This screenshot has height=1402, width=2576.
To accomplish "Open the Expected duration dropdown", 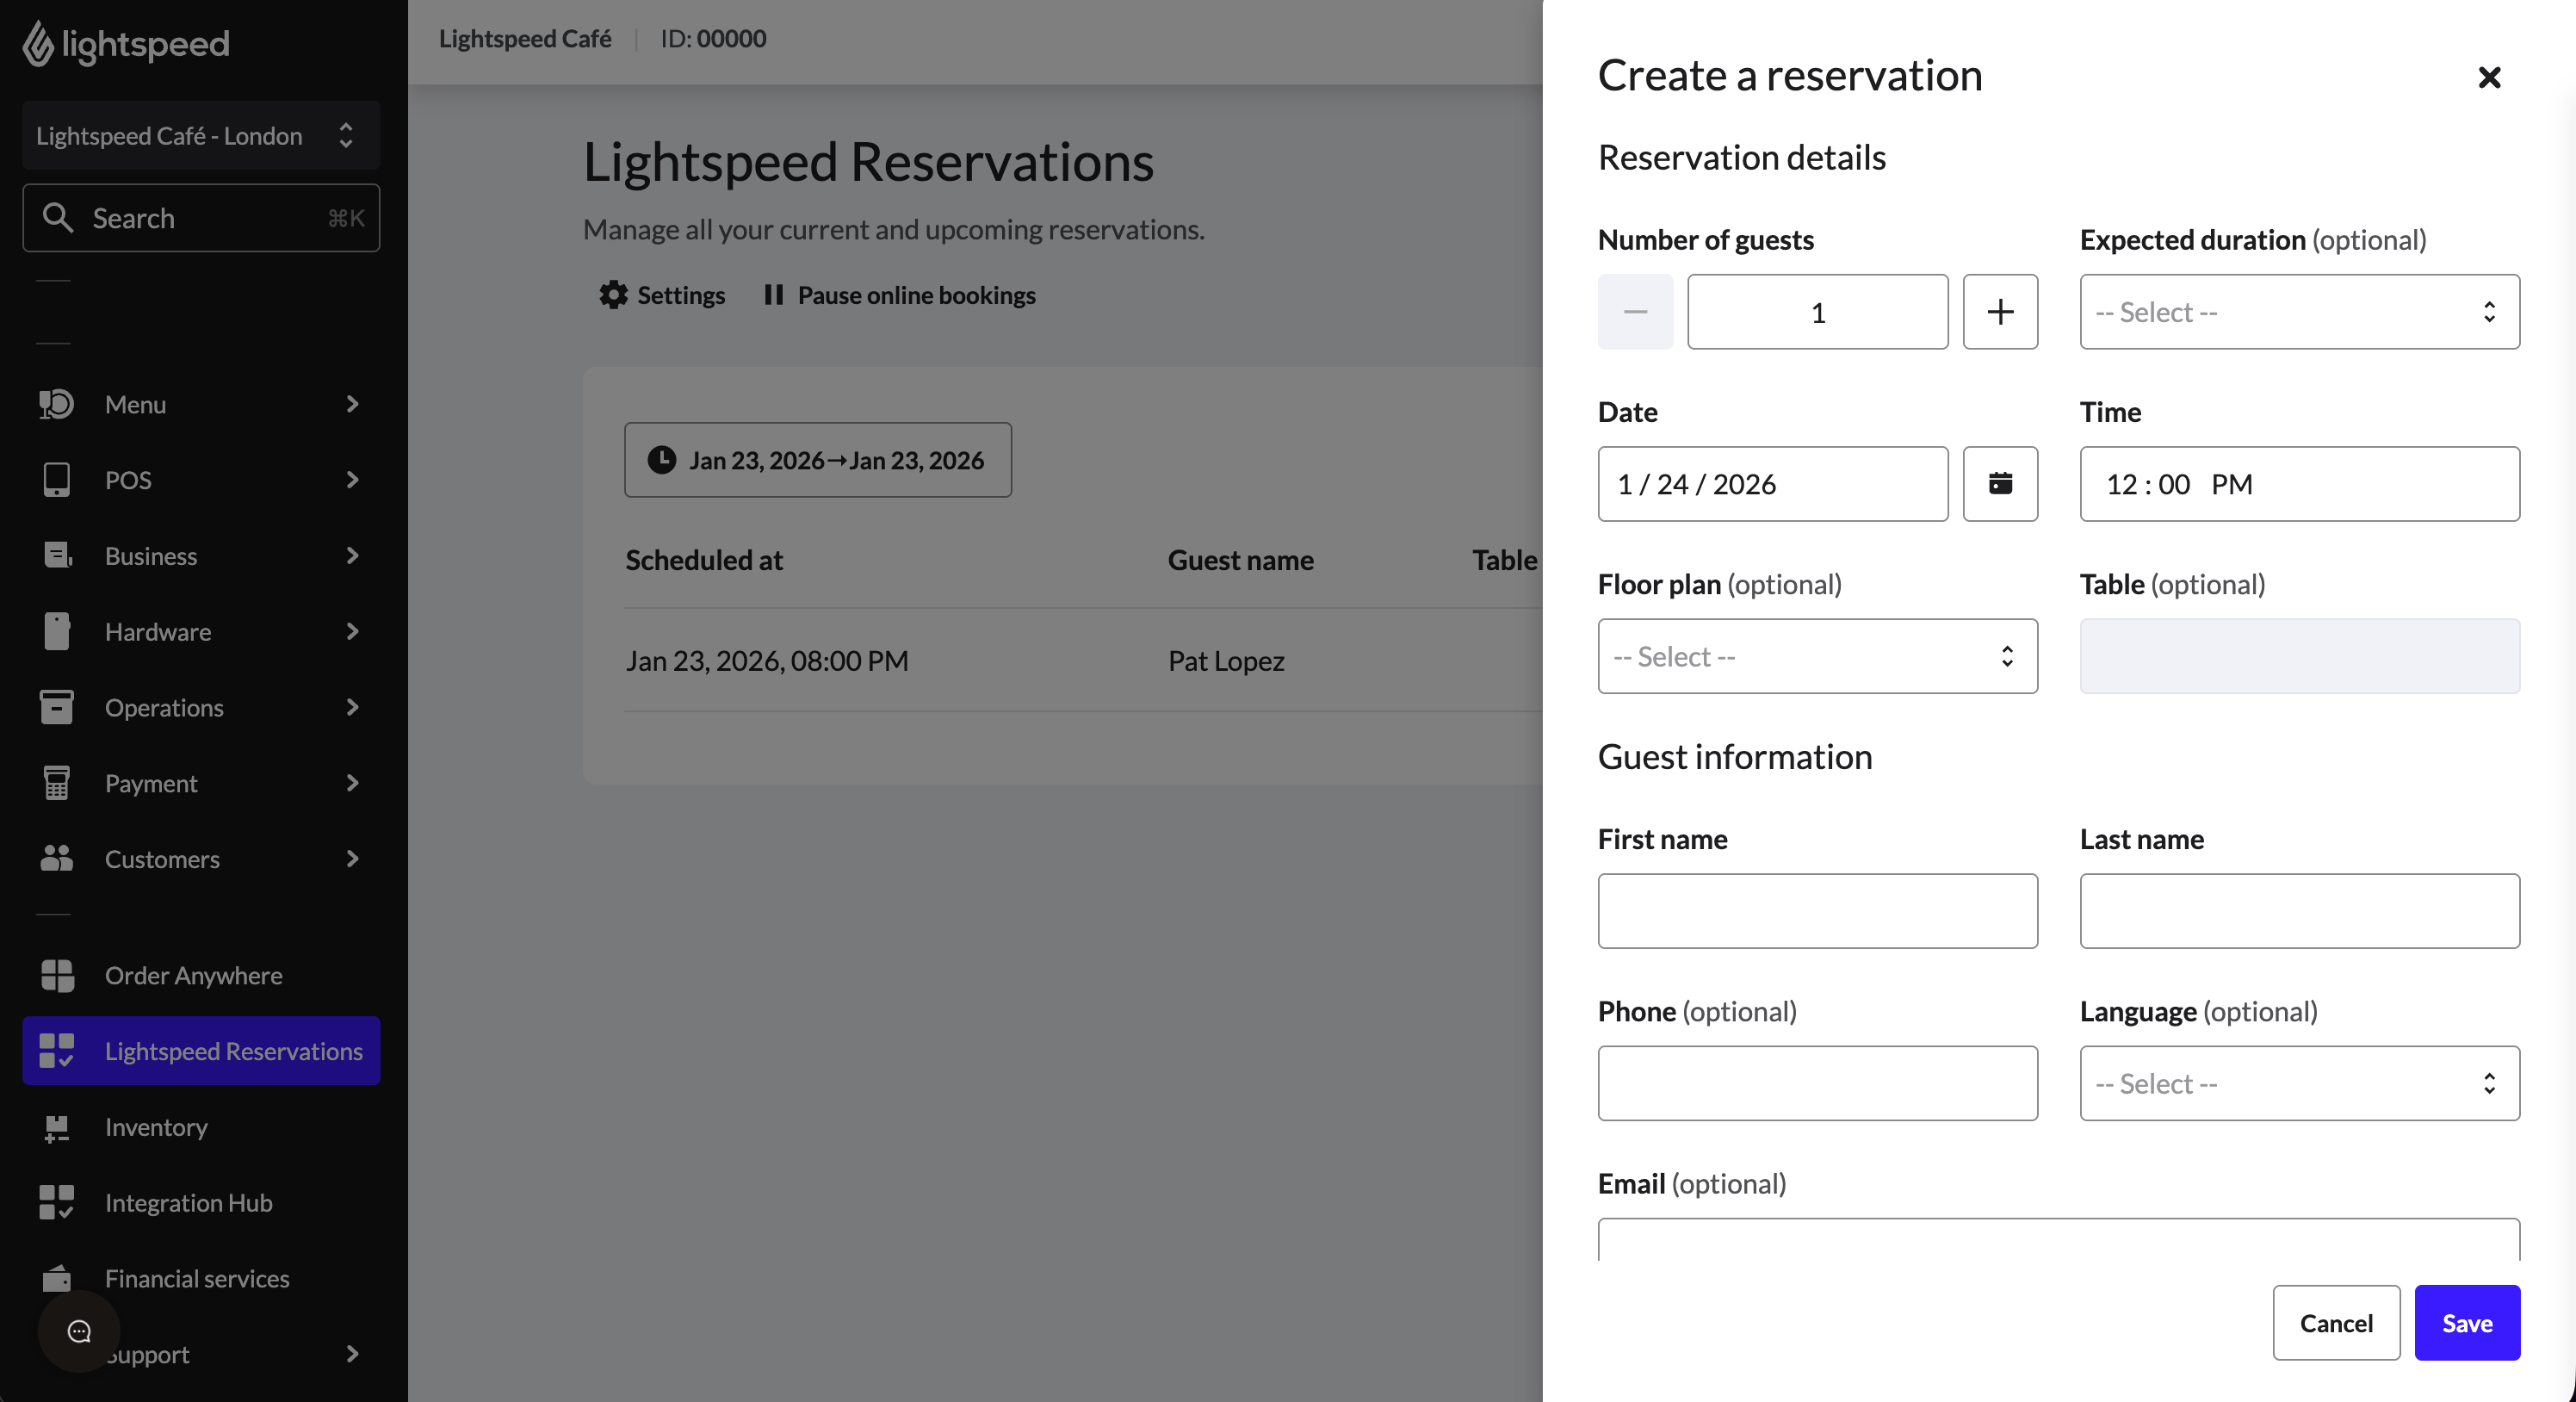I will 2298,312.
